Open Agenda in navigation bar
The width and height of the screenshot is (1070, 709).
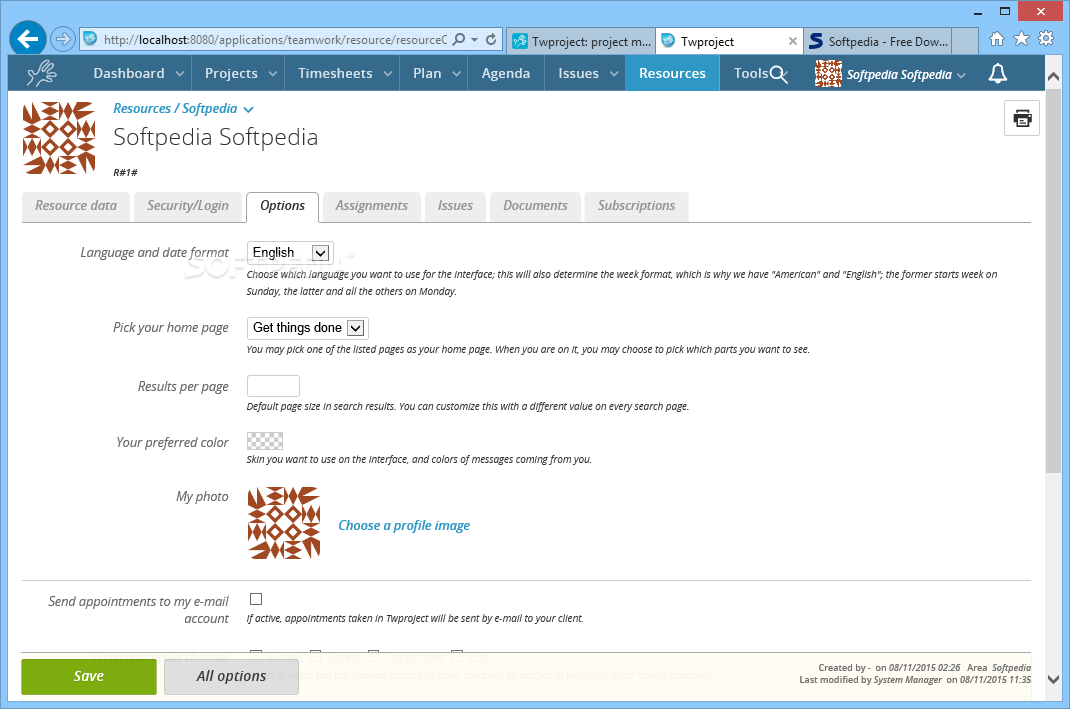click(x=506, y=73)
